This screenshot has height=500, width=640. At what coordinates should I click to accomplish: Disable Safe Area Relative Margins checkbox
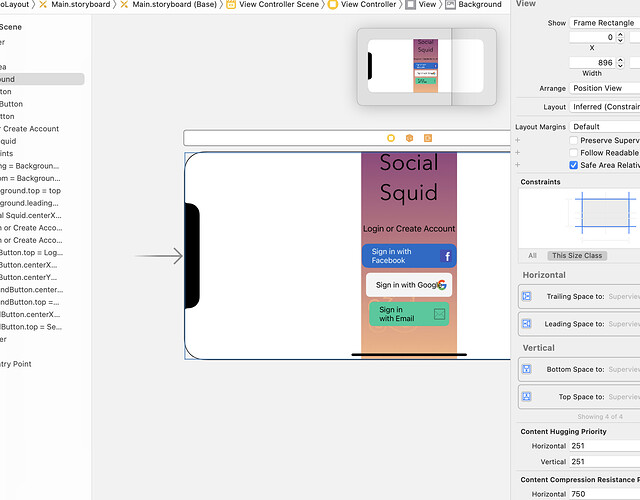click(573, 165)
